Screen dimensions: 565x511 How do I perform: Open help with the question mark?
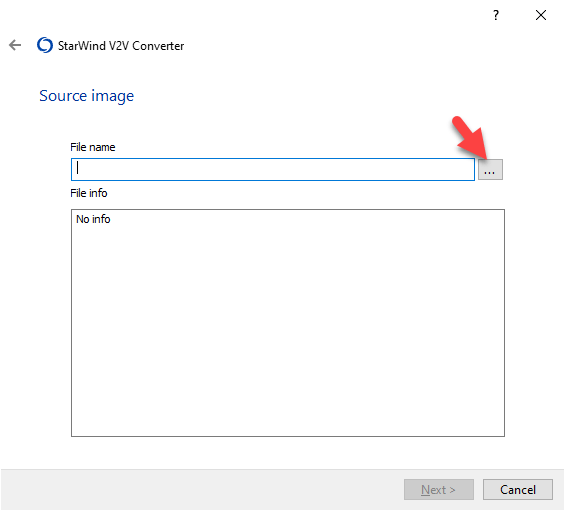496,15
